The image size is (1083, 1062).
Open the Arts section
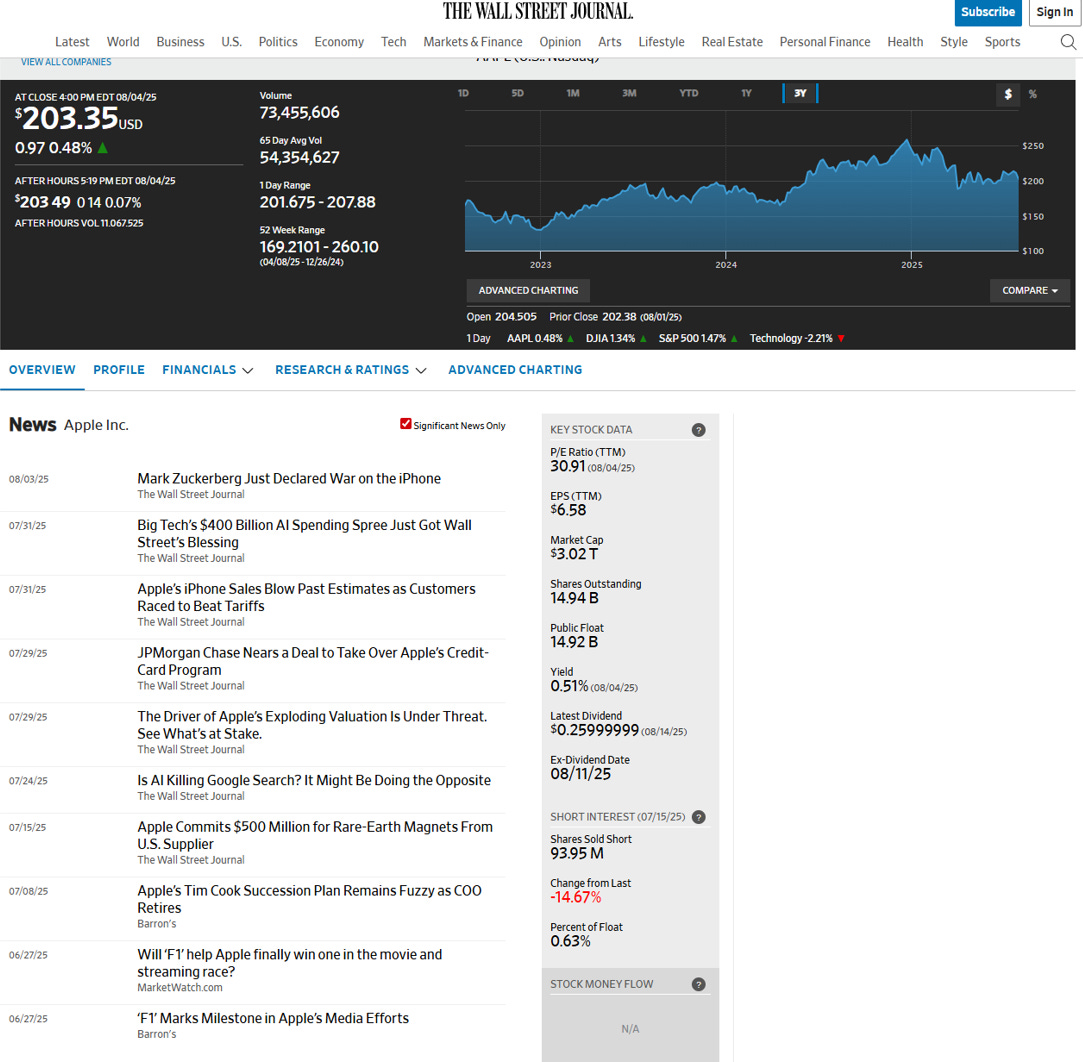[610, 42]
